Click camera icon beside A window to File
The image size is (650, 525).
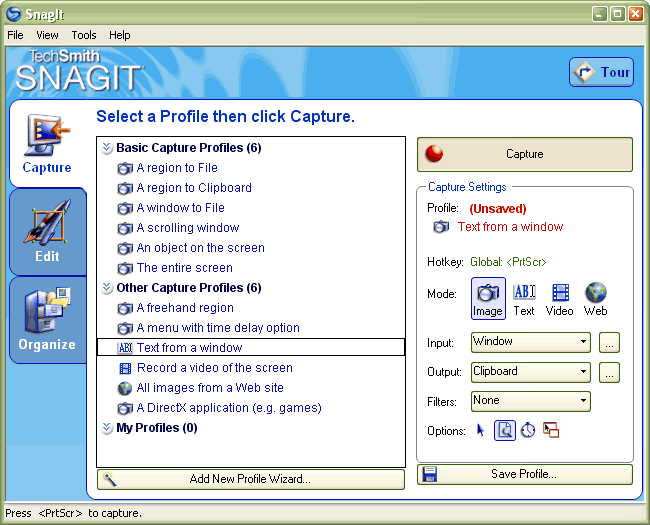[x=125, y=208]
